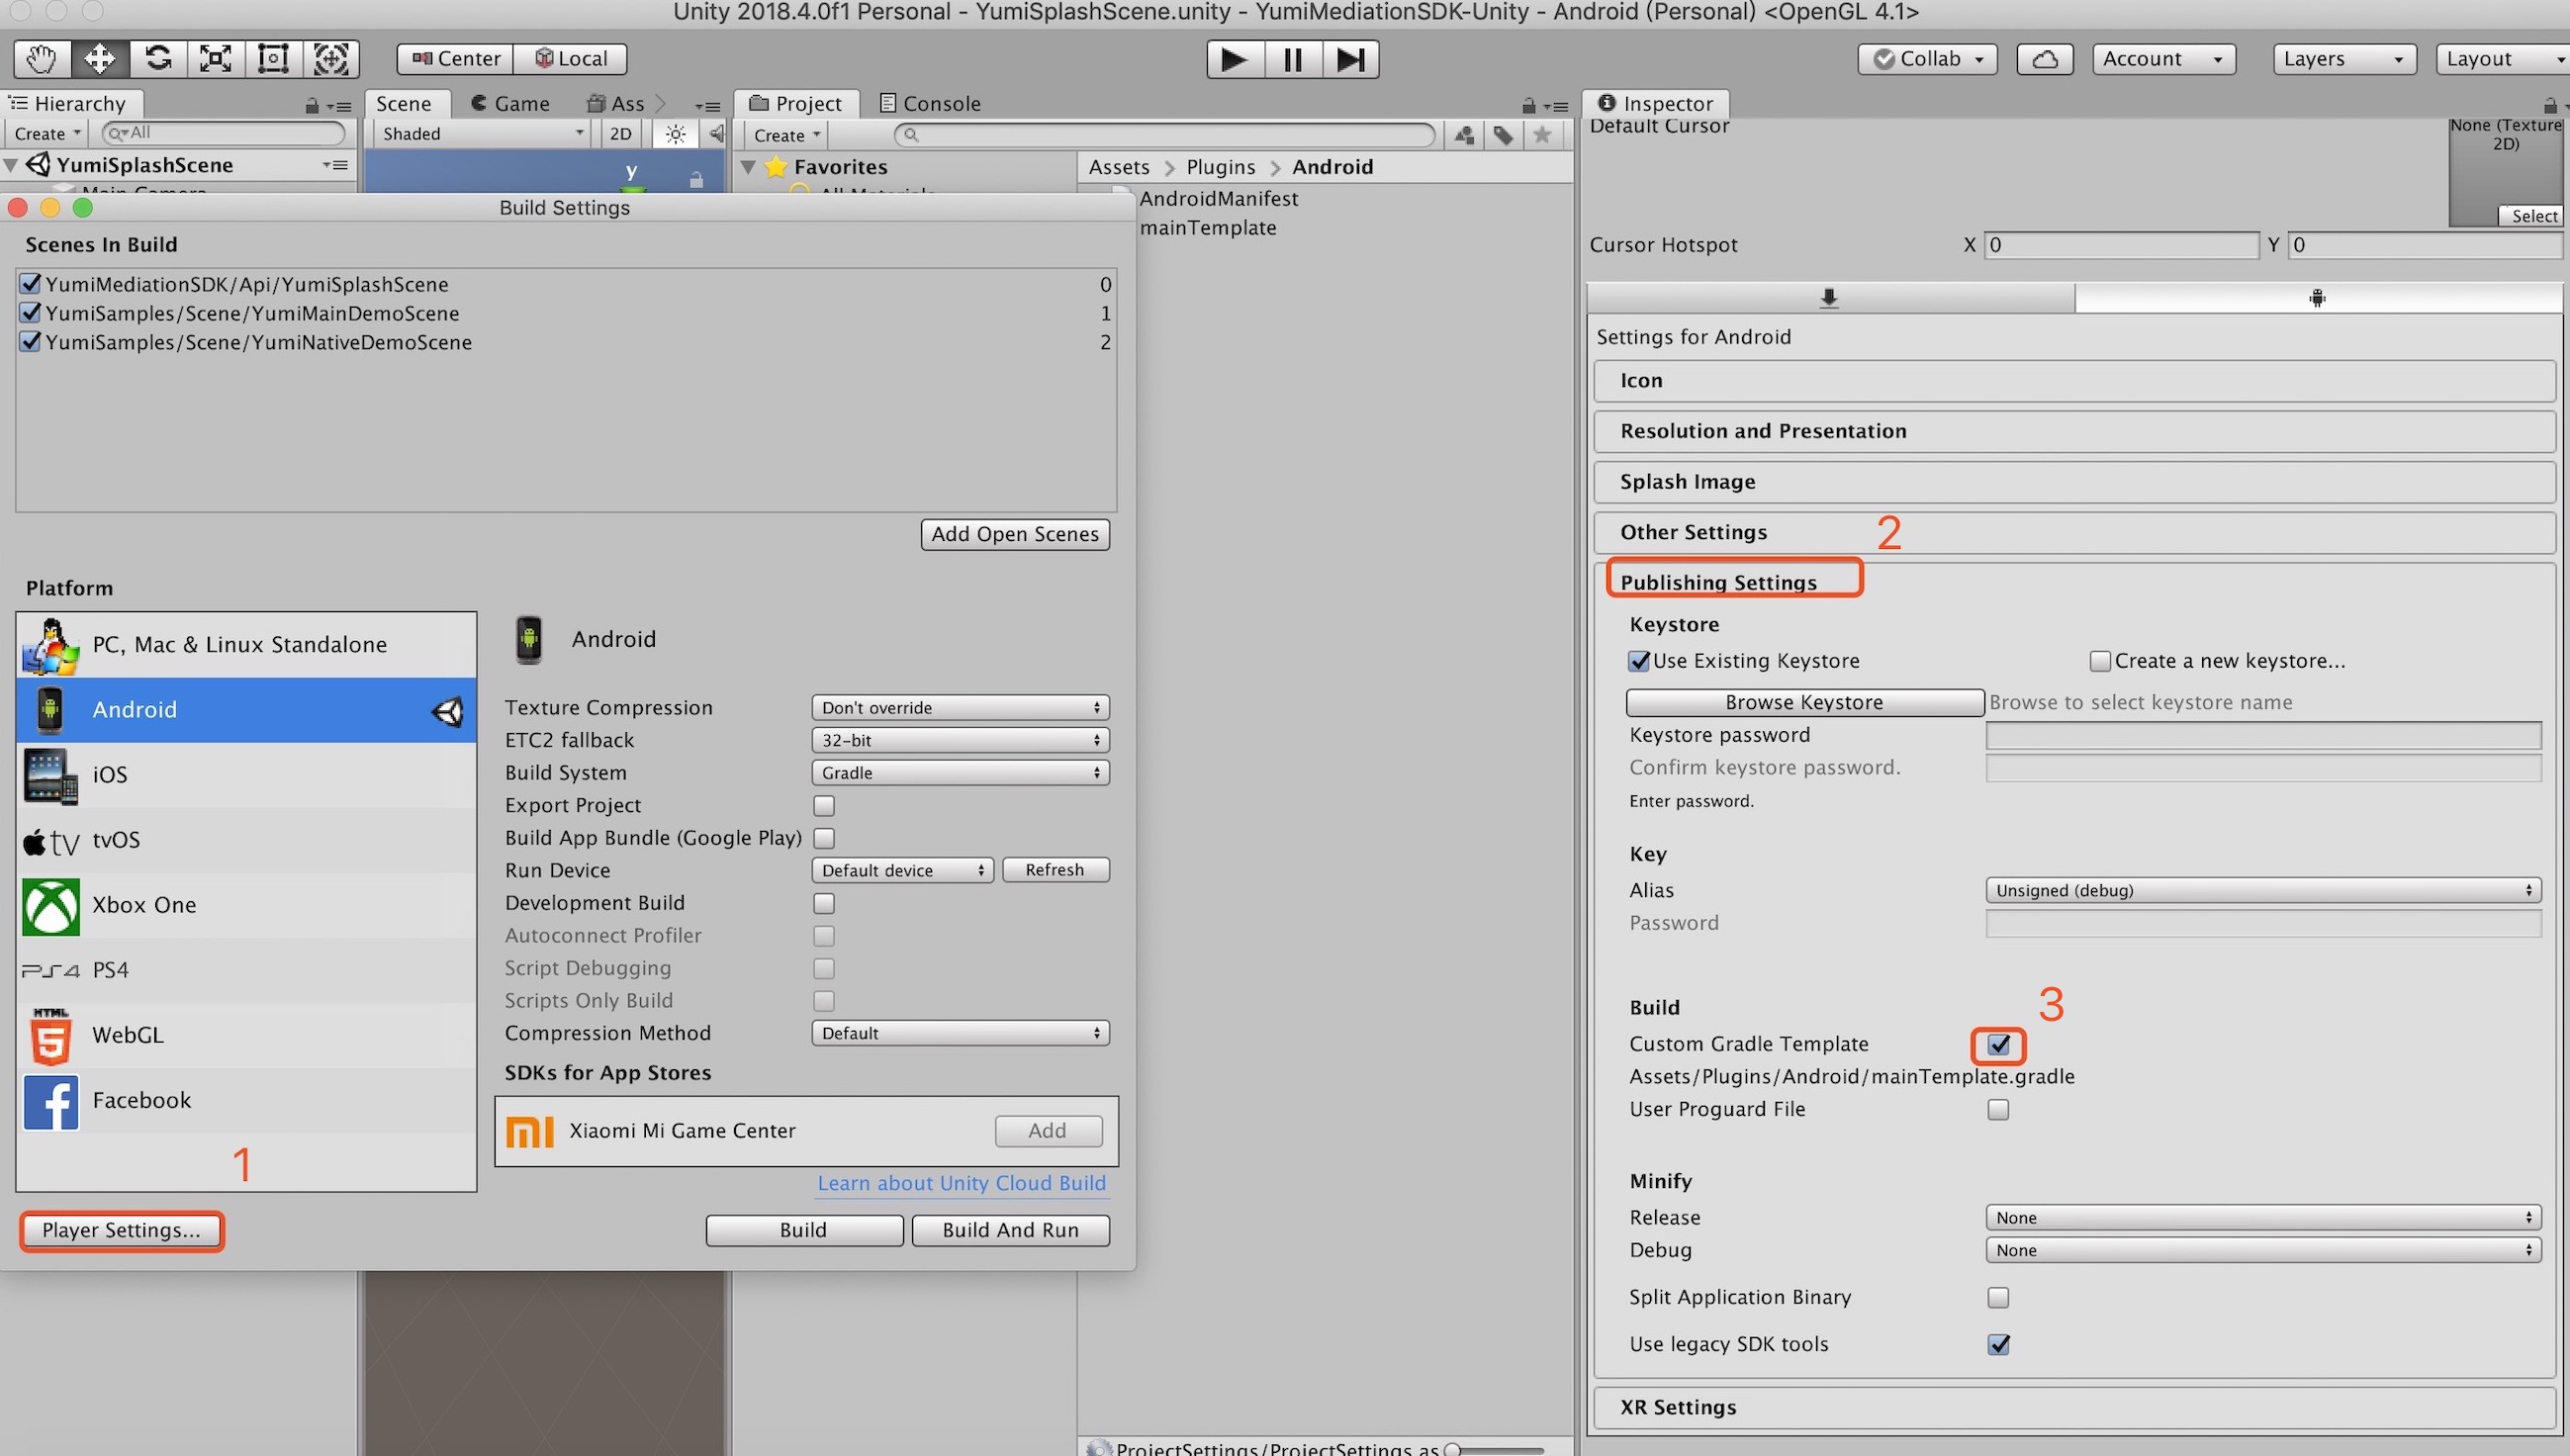Open the Build System dropdown
The width and height of the screenshot is (2570, 1456).
pyautogui.click(x=959, y=773)
